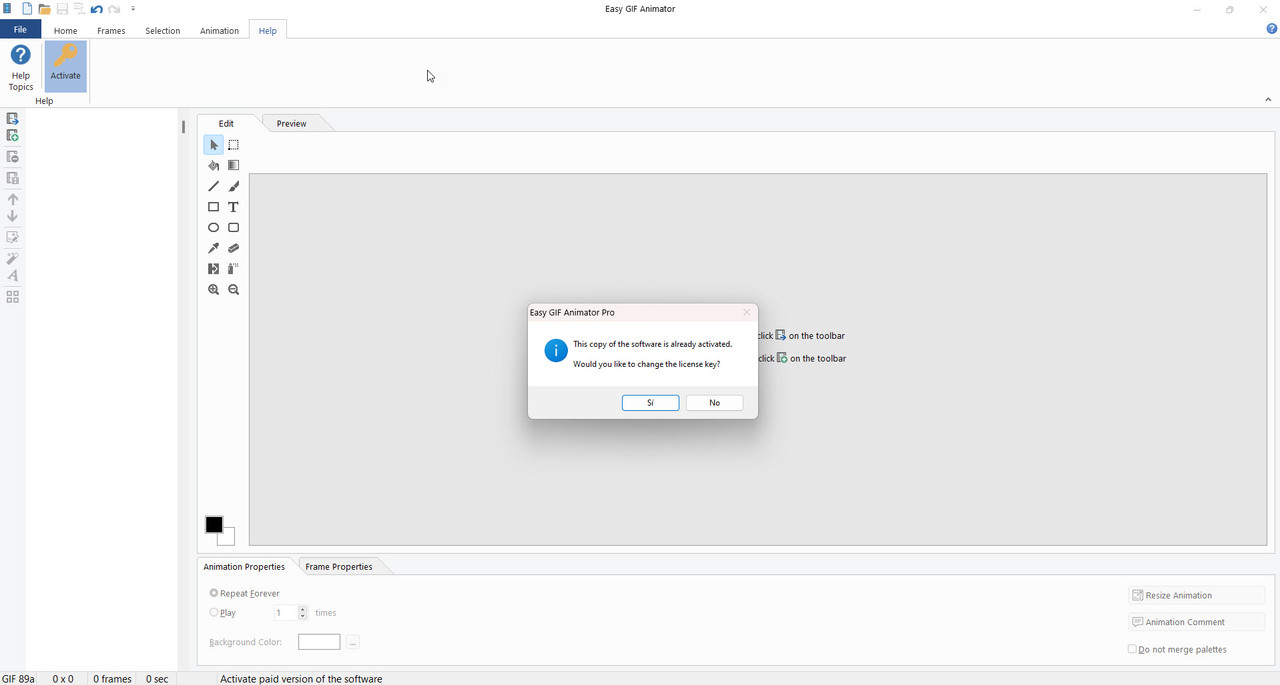Click the move frame up arrow
The height and width of the screenshot is (685, 1280).
[12, 199]
